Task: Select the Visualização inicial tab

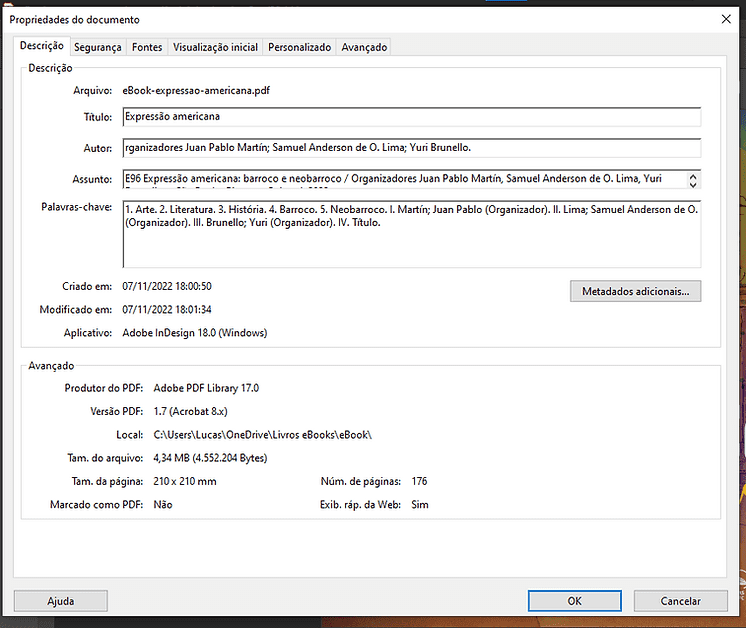Action: pyautogui.click(x=215, y=47)
